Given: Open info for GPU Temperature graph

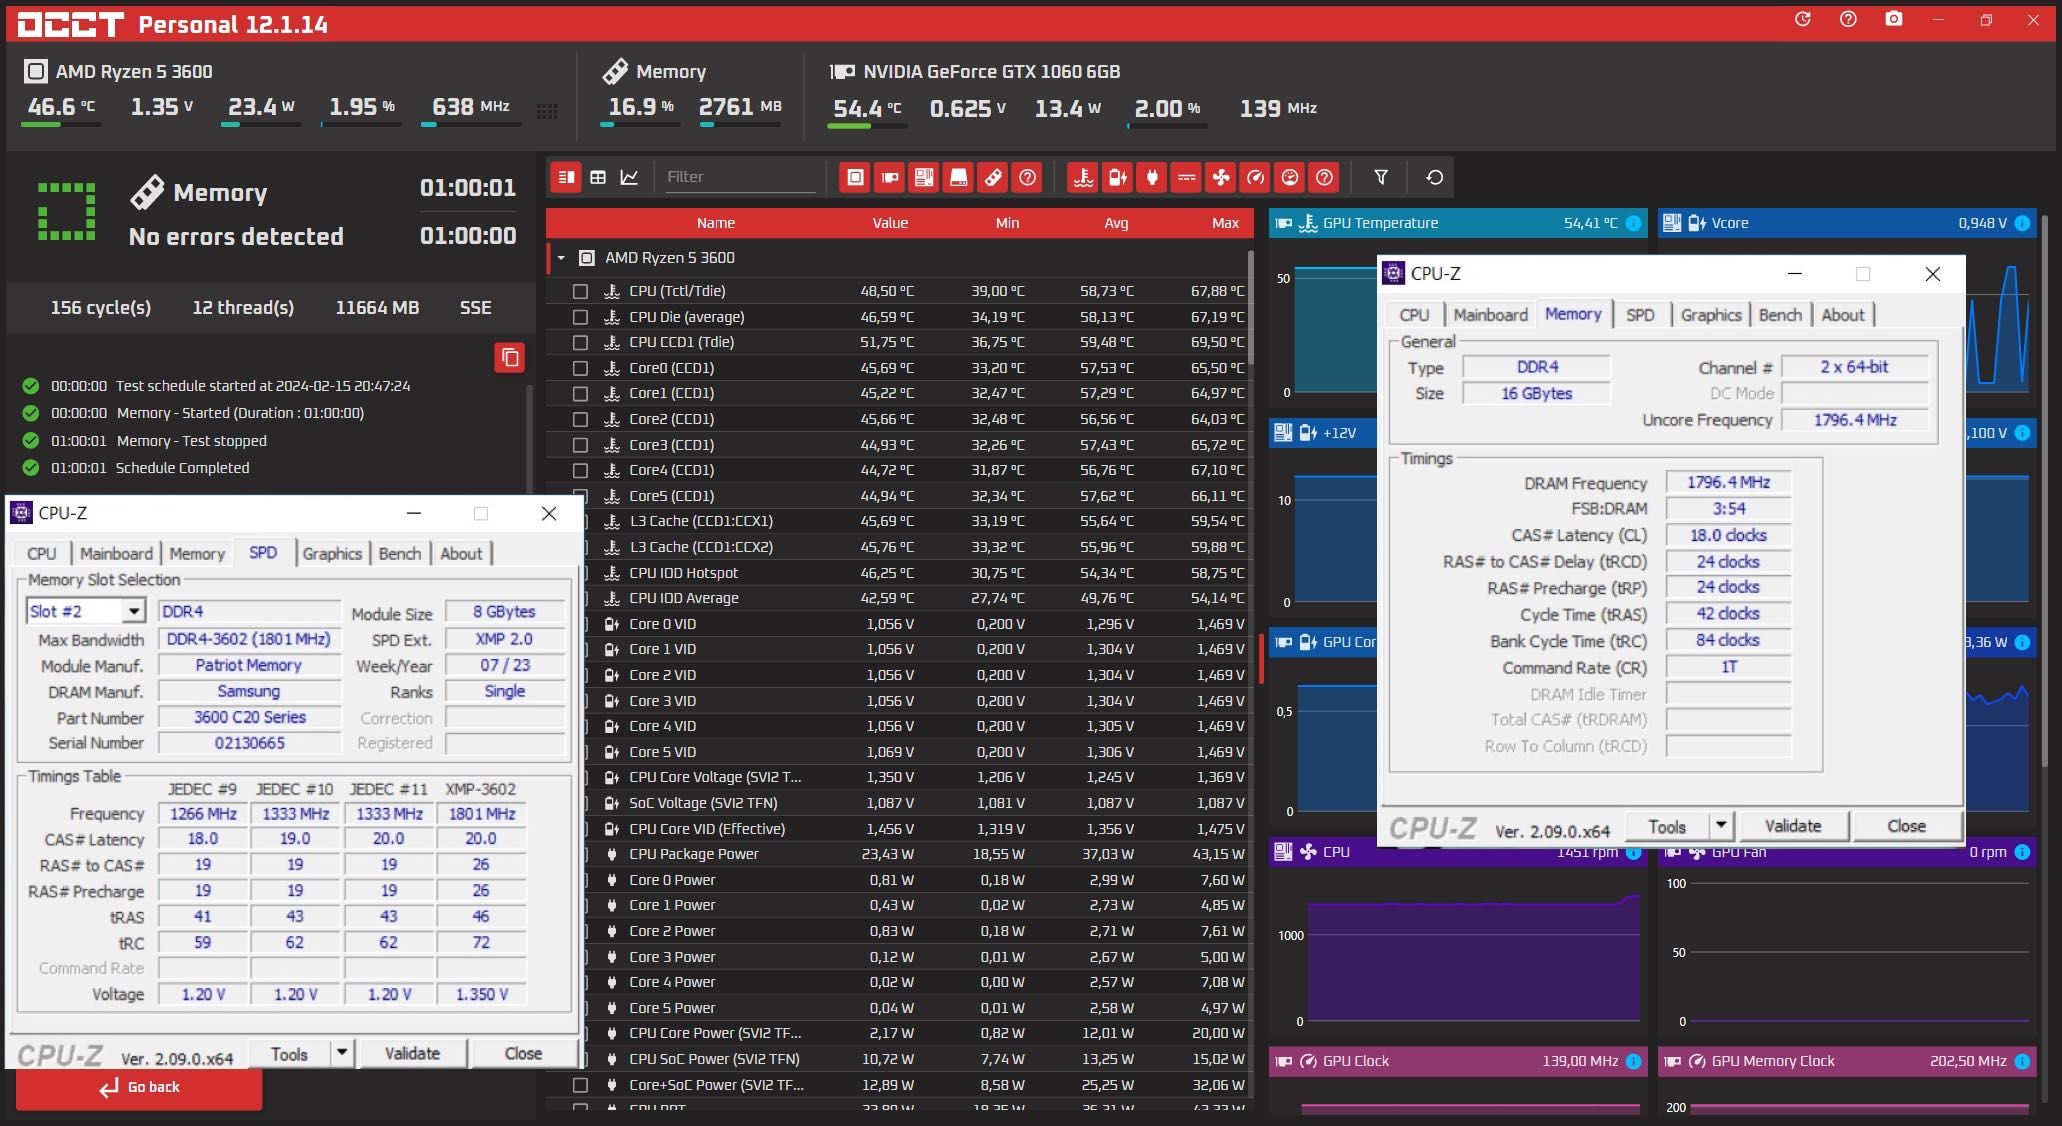Looking at the screenshot, I should tap(1633, 223).
